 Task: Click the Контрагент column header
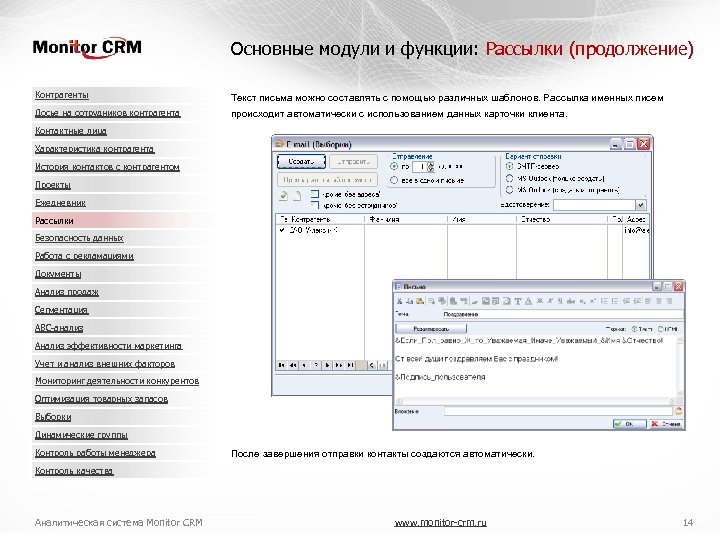(327, 219)
